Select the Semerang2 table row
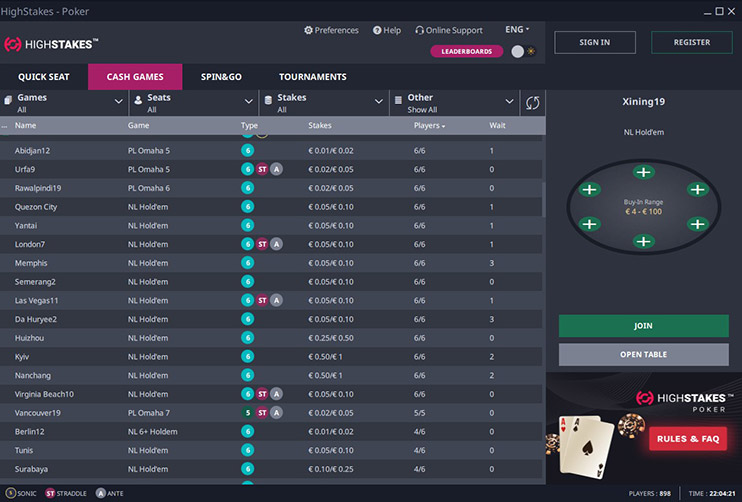This screenshot has width=742, height=502. [x=271, y=282]
